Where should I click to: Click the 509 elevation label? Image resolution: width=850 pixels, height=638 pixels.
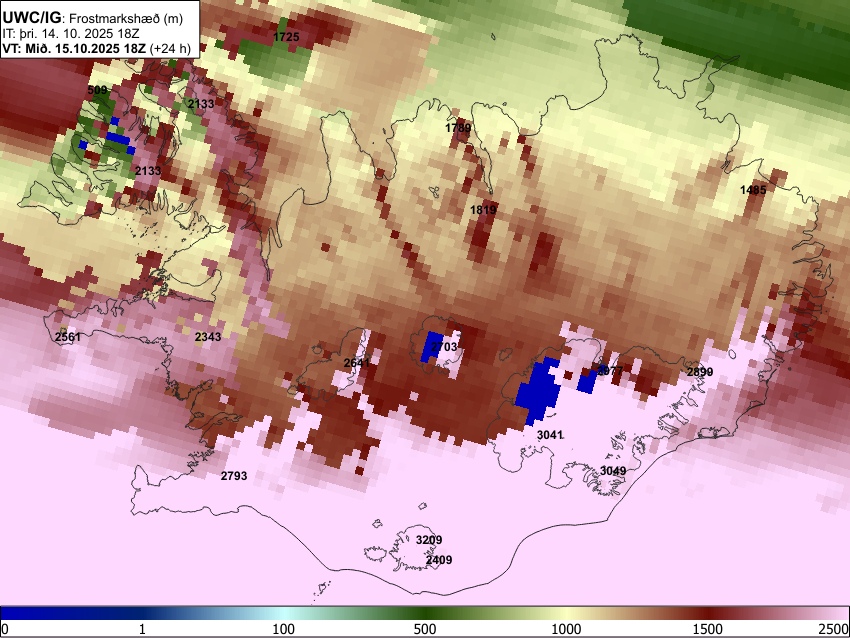coord(98,90)
